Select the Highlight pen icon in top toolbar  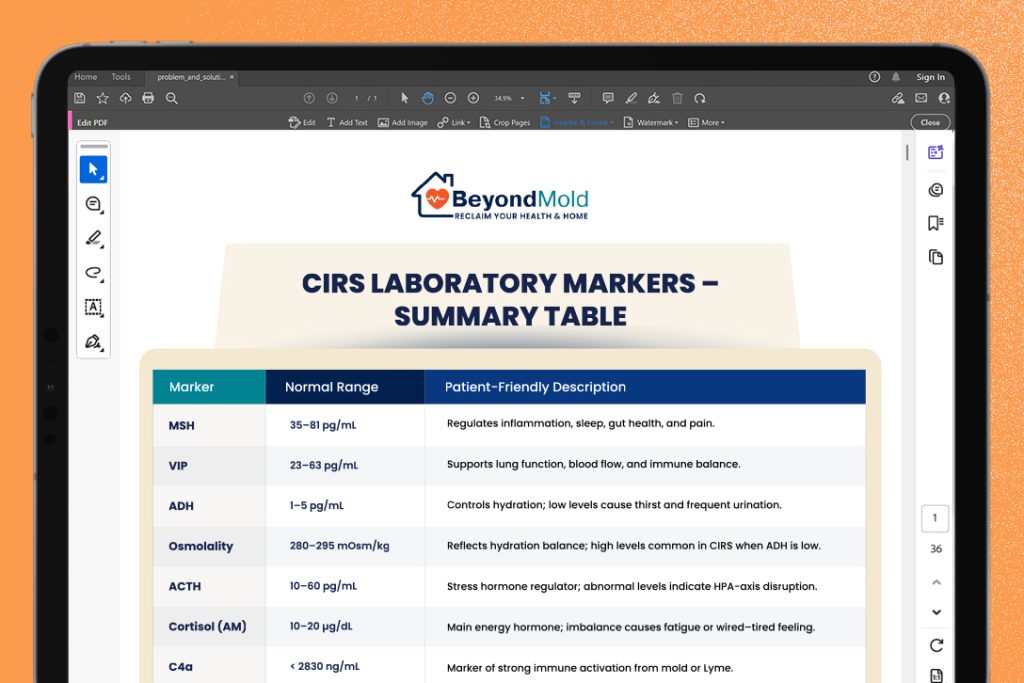coord(631,98)
